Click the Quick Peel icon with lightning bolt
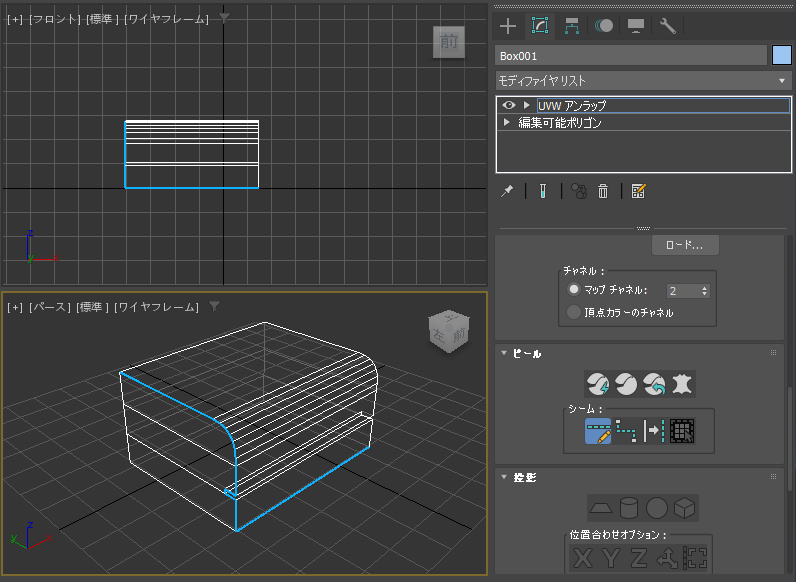 click(598, 384)
